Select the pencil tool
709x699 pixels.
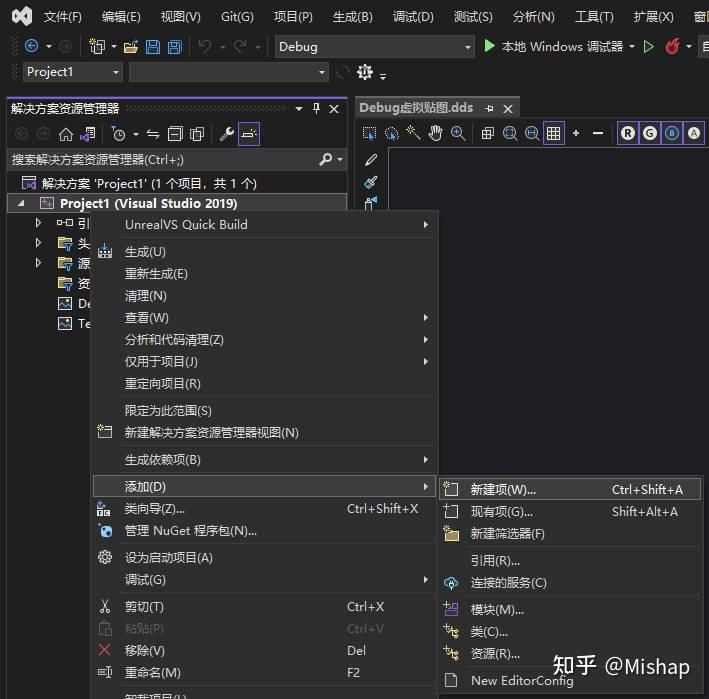pos(371,160)
